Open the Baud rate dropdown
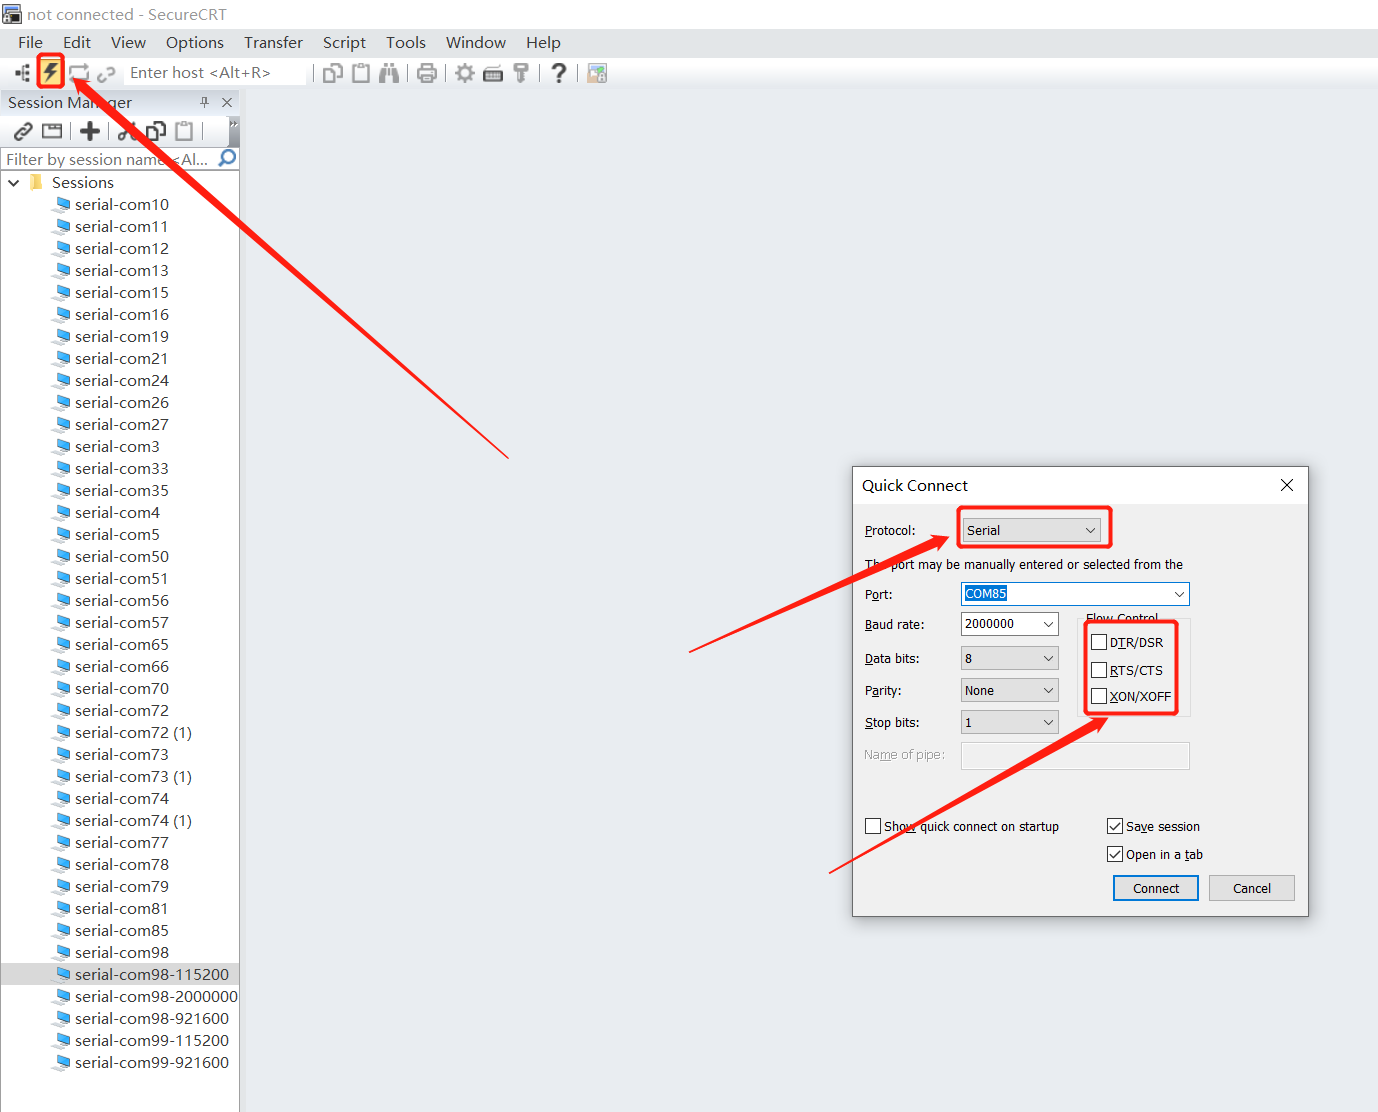1378x1112 pixels. [x=1009, y=624]
